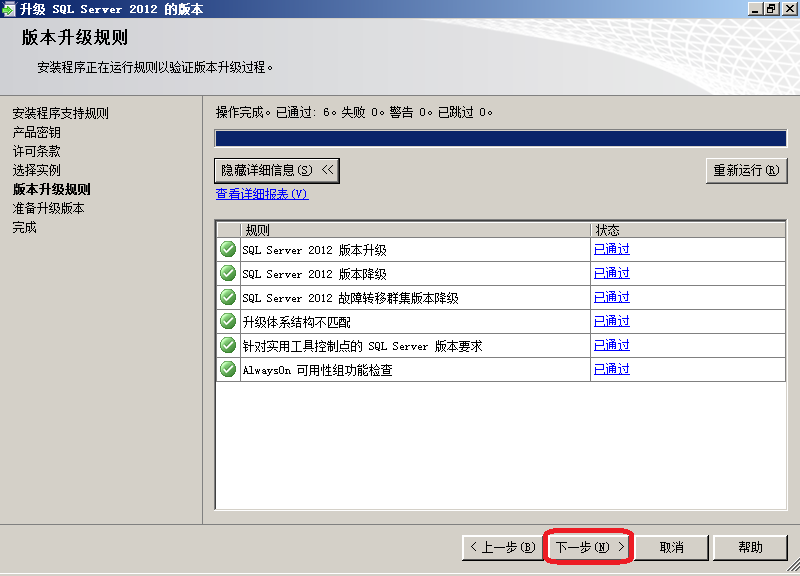Click the green check icon for AlwaysOn 可用性组功能检查

click(228, 369)
